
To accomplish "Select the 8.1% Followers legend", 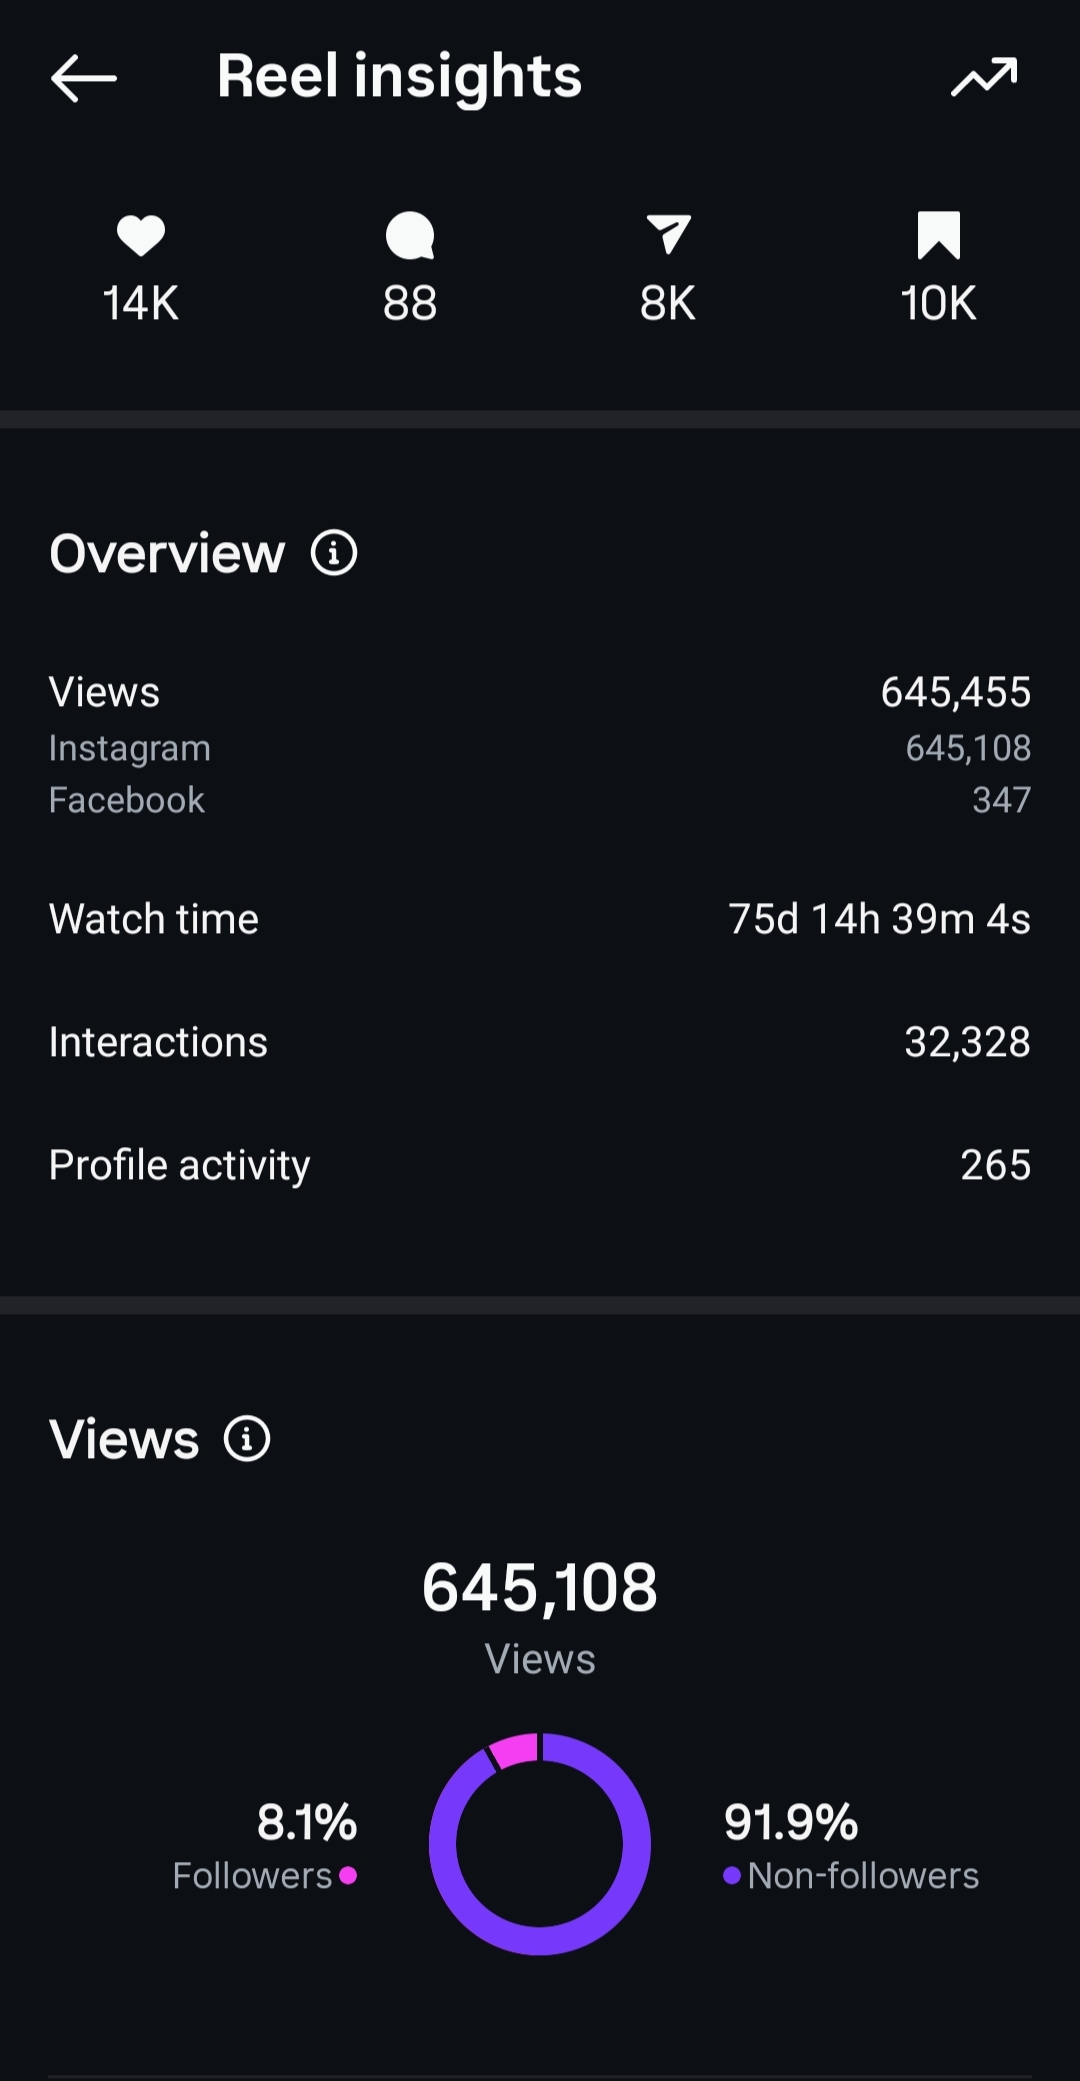I will pyautogui.click(x=265, y=1848).
